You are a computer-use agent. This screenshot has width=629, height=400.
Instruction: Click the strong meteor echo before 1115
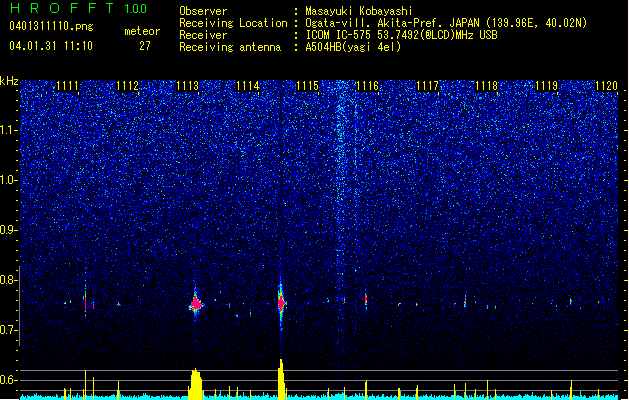pos(281,303)
